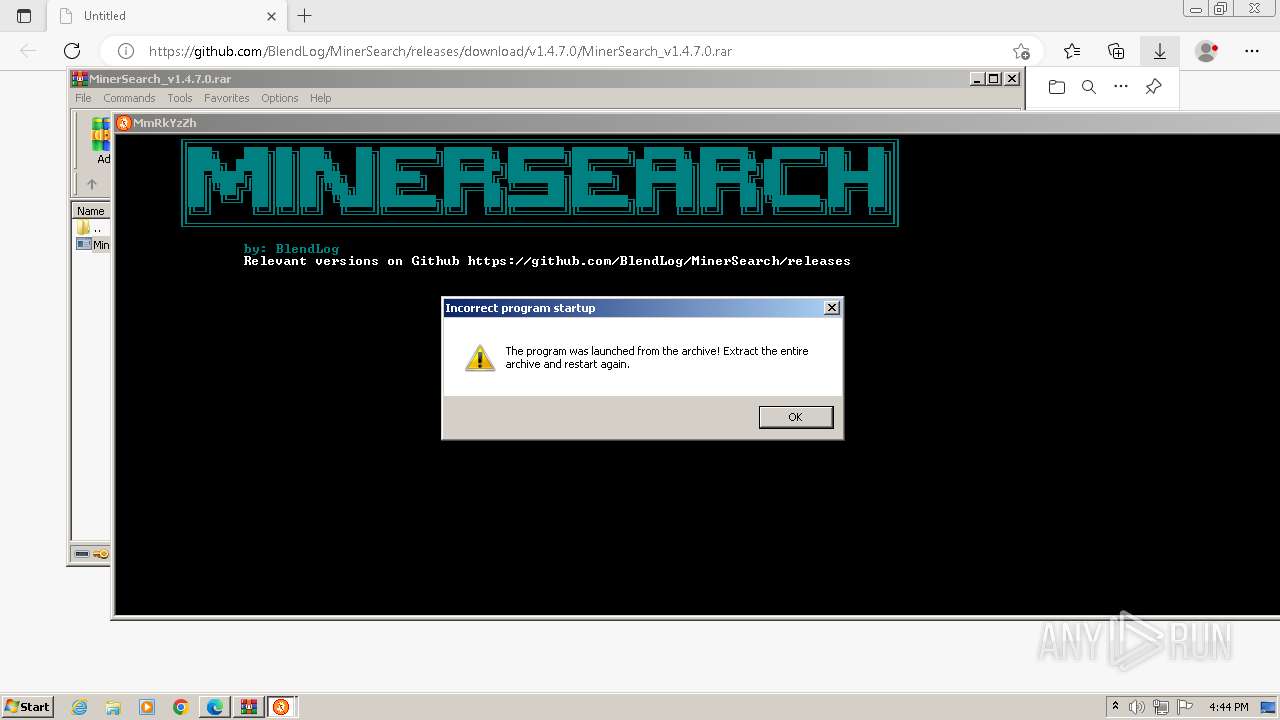
Task: Switch to WinRAR taskbar button
Action: pos(248,707)
